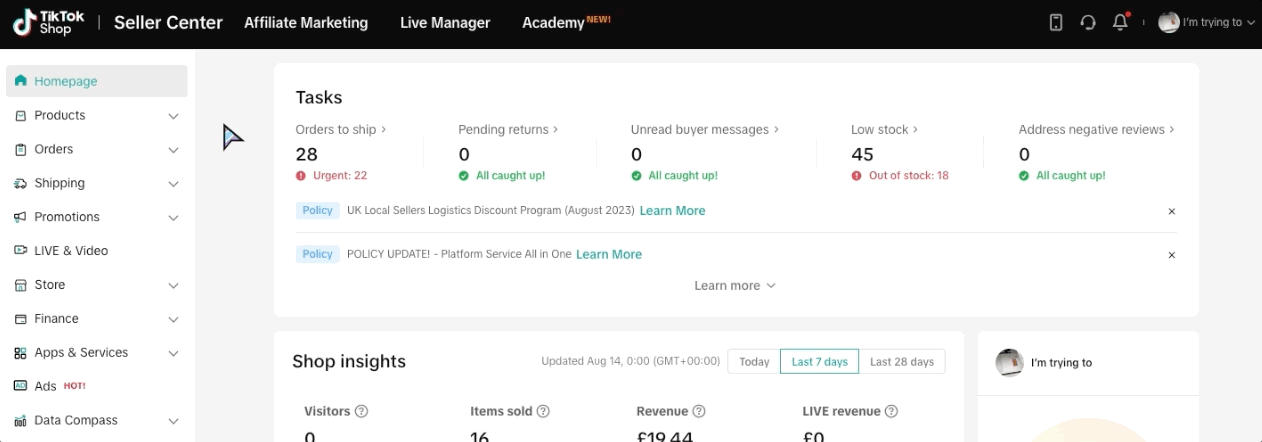Expand the Learn more policies list
The width and height of the screenshot is (1262, 442).
(x=735, y=286)
